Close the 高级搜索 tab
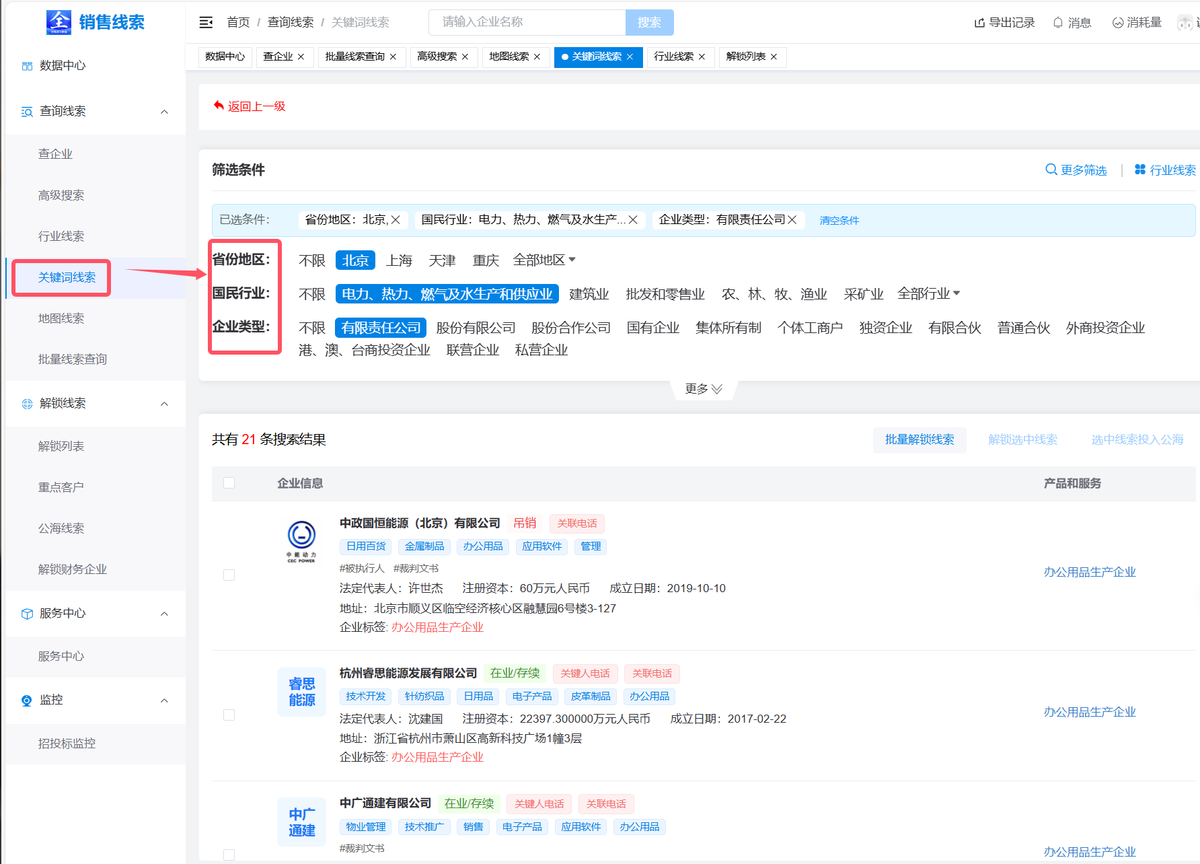 465,57
